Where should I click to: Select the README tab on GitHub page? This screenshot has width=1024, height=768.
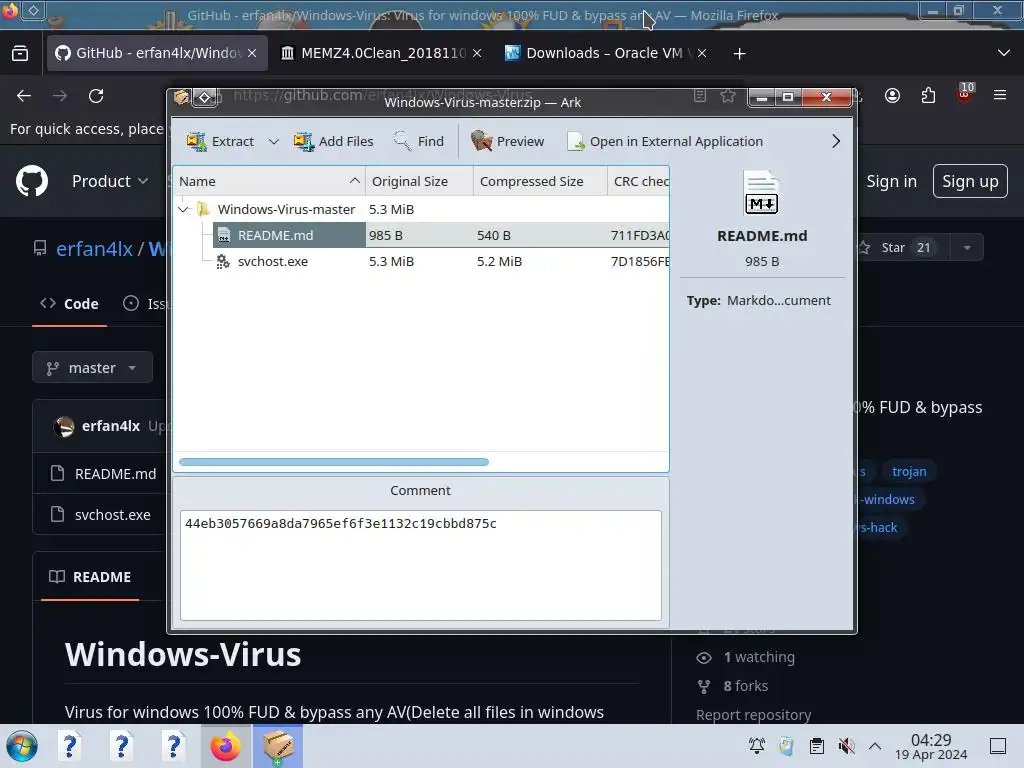[x=90, y=577]
